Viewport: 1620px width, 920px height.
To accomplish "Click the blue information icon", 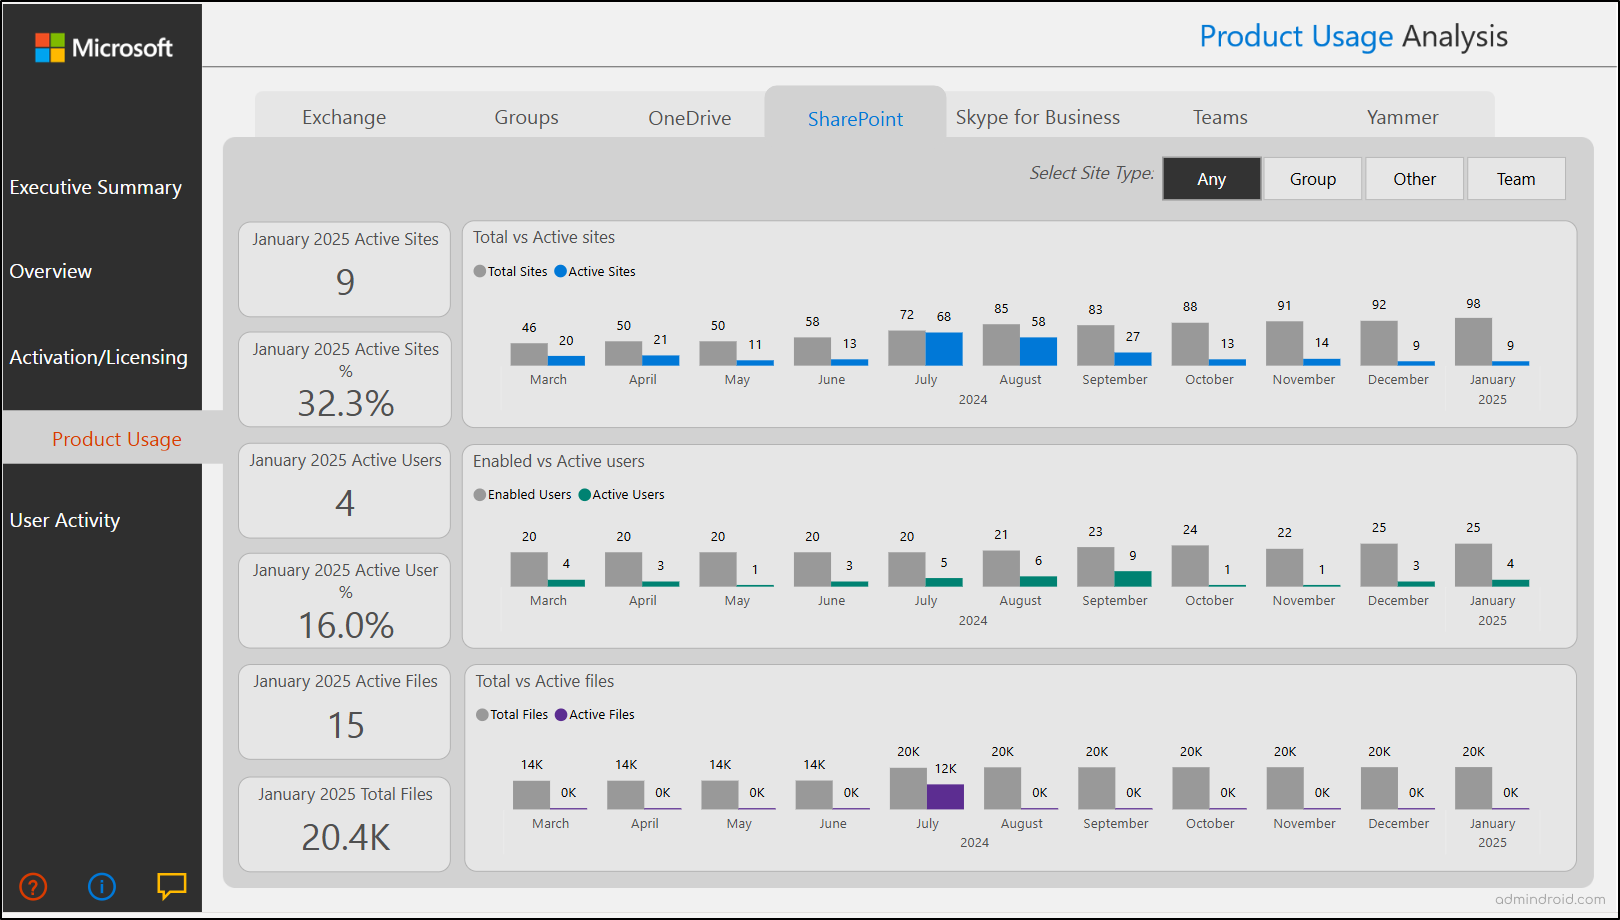I will (101, 886).
